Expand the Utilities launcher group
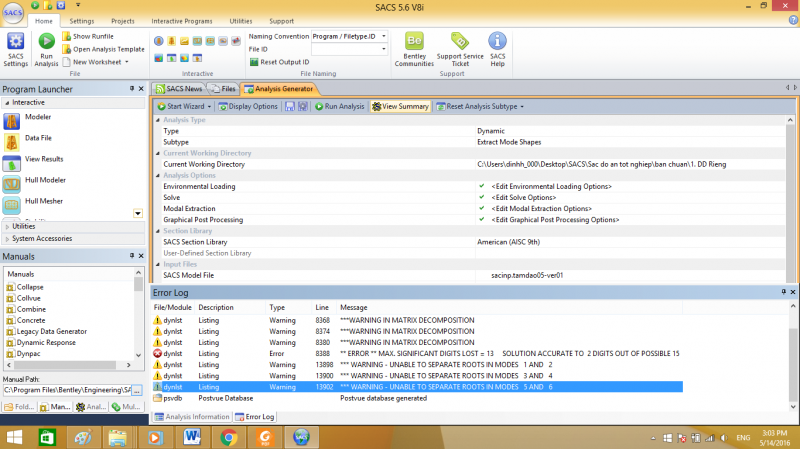Screen dimensions: 800x449 (72, 226)
